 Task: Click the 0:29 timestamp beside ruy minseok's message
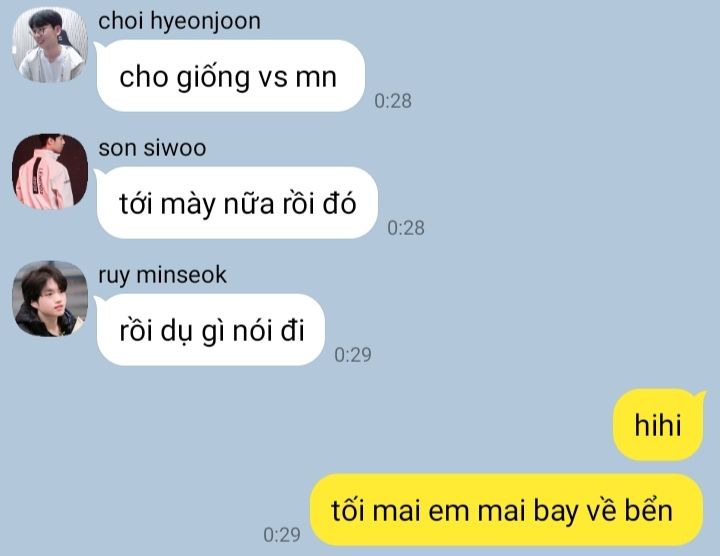pos(353,355)
